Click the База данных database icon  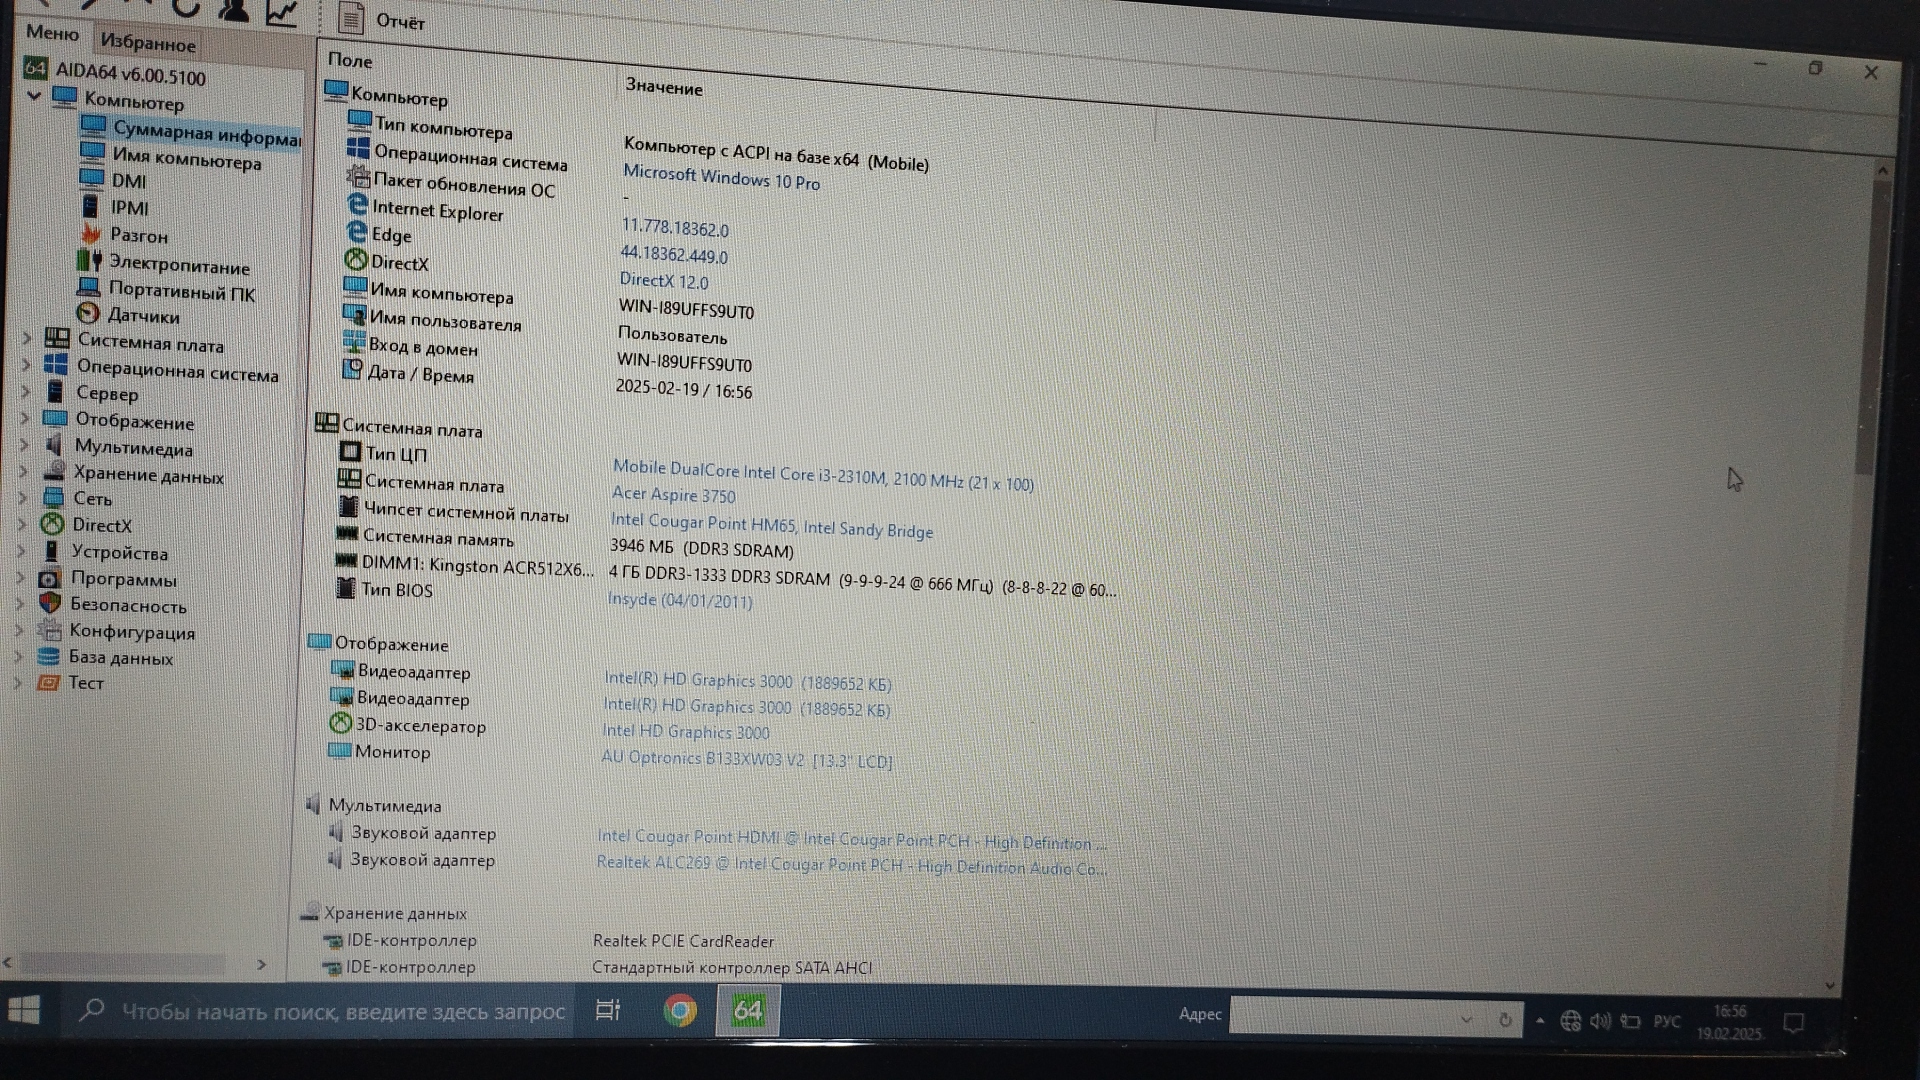point(48,656)
